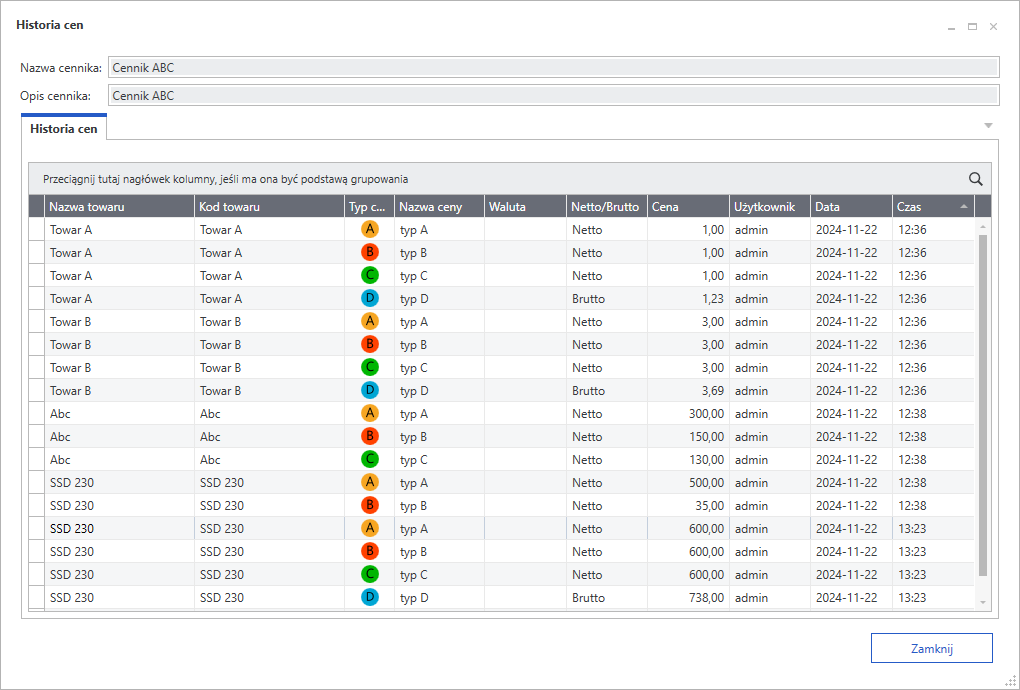Viewport: 1020px width, 690px height.
Task: Click red B icon in SSD 230 35,00 row
Action: point(370,505)
